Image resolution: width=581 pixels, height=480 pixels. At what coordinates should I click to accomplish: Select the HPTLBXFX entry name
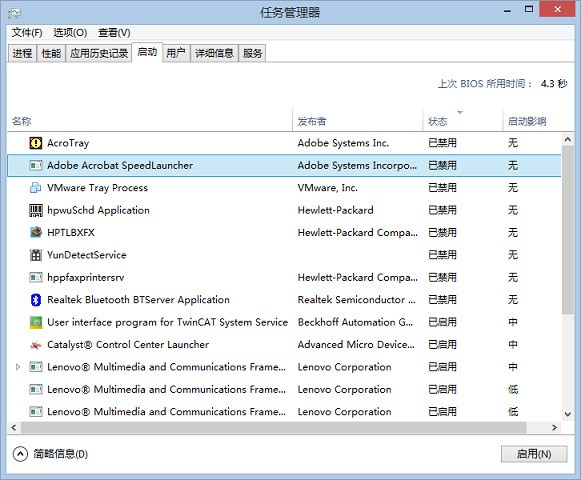click(x=71, y=233)
